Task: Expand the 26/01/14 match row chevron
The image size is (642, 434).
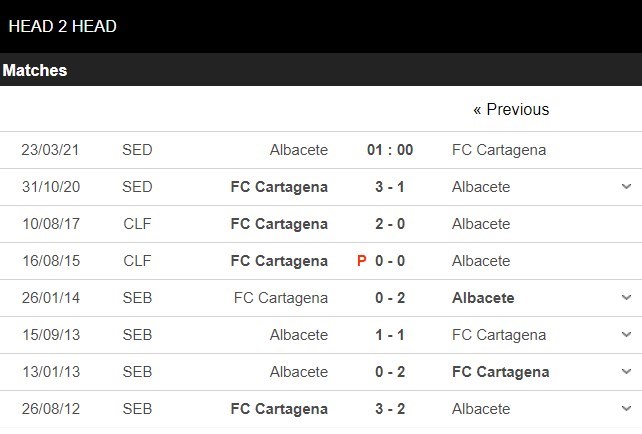Action: (627, 298)
